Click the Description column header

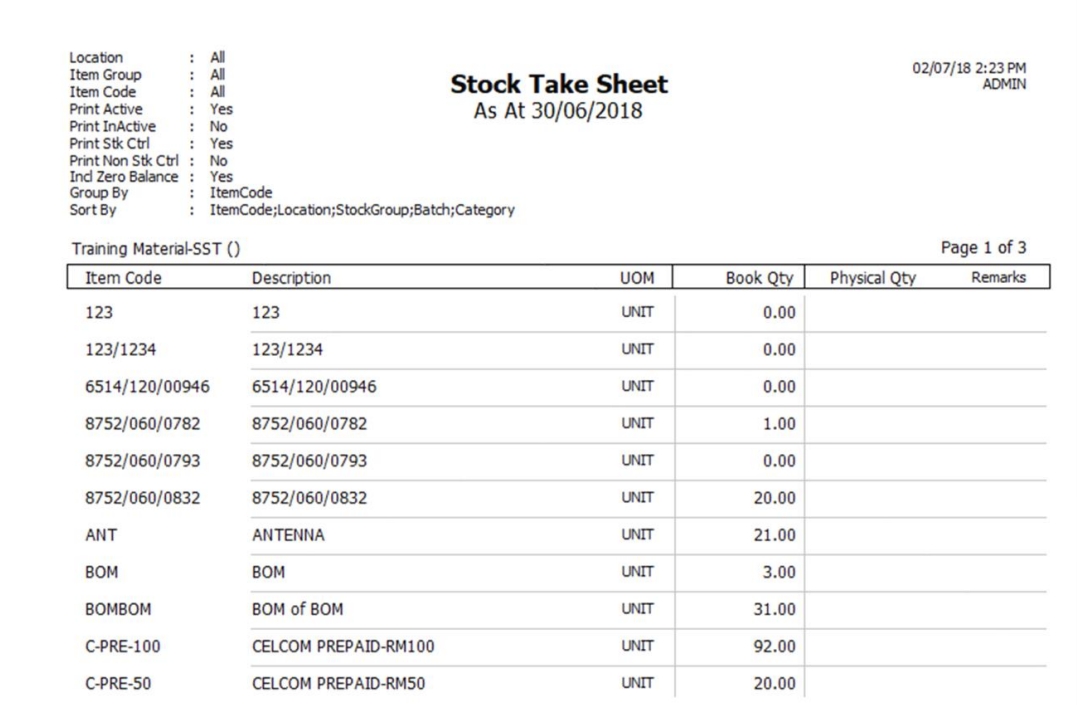coord(291,278)
